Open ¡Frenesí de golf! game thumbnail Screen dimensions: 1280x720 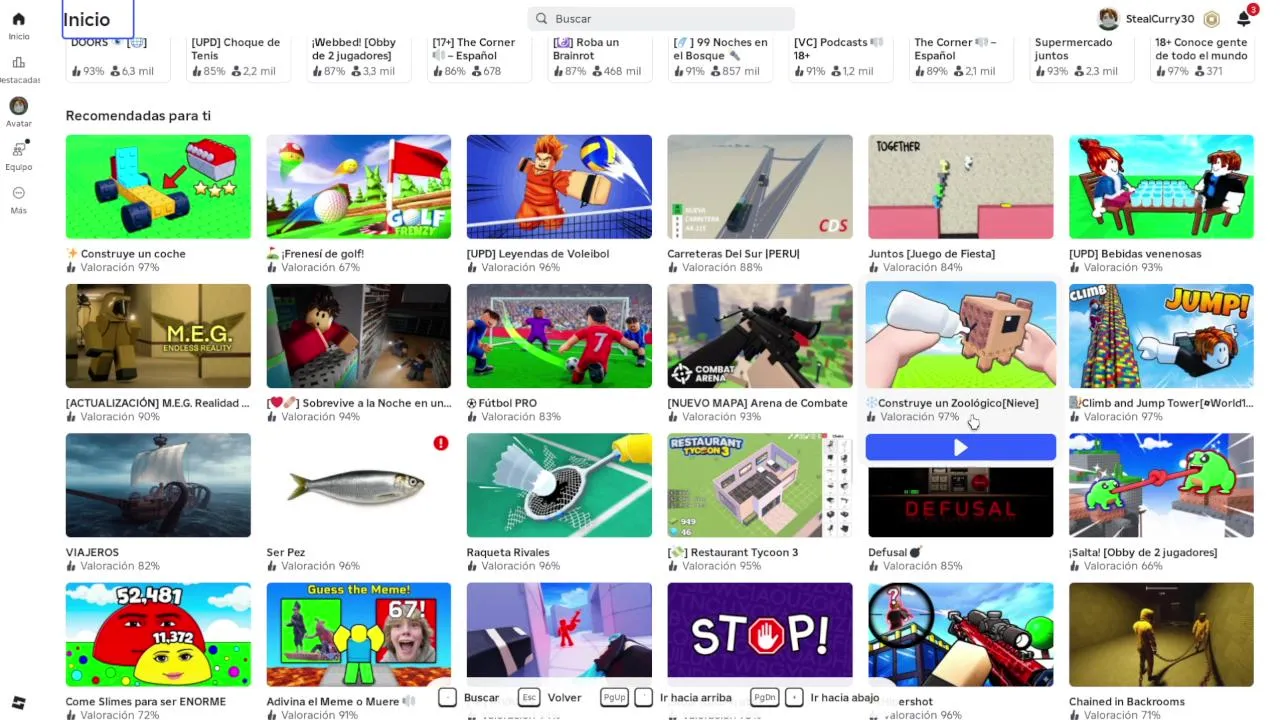point(358,187)
